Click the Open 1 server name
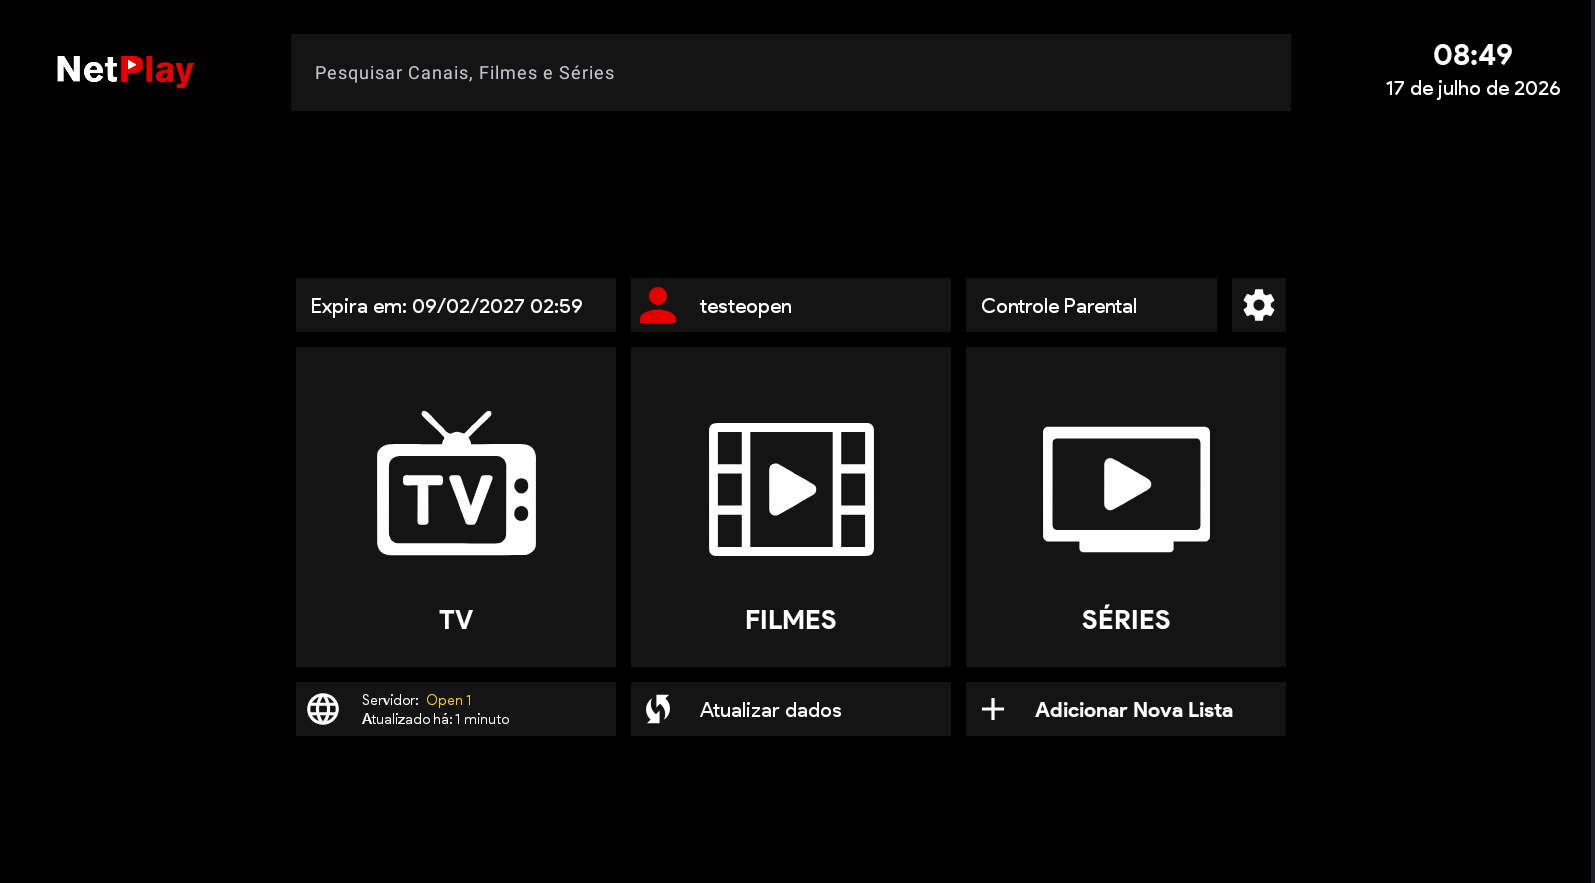 (448, 700)
